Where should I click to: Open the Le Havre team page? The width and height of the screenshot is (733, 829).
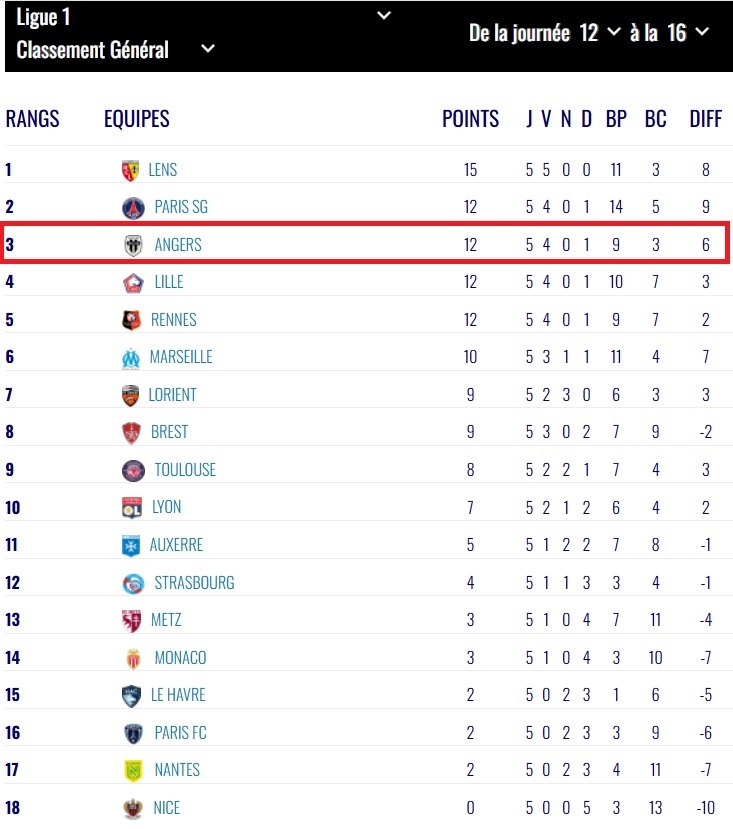pos(178,695)
